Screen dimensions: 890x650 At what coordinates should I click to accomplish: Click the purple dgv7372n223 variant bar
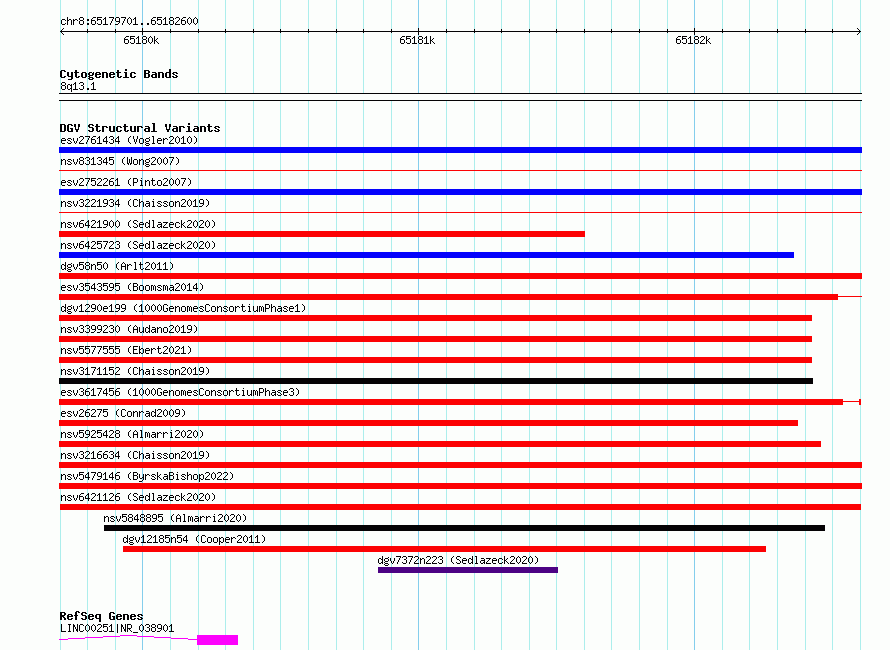coord(468,570)
